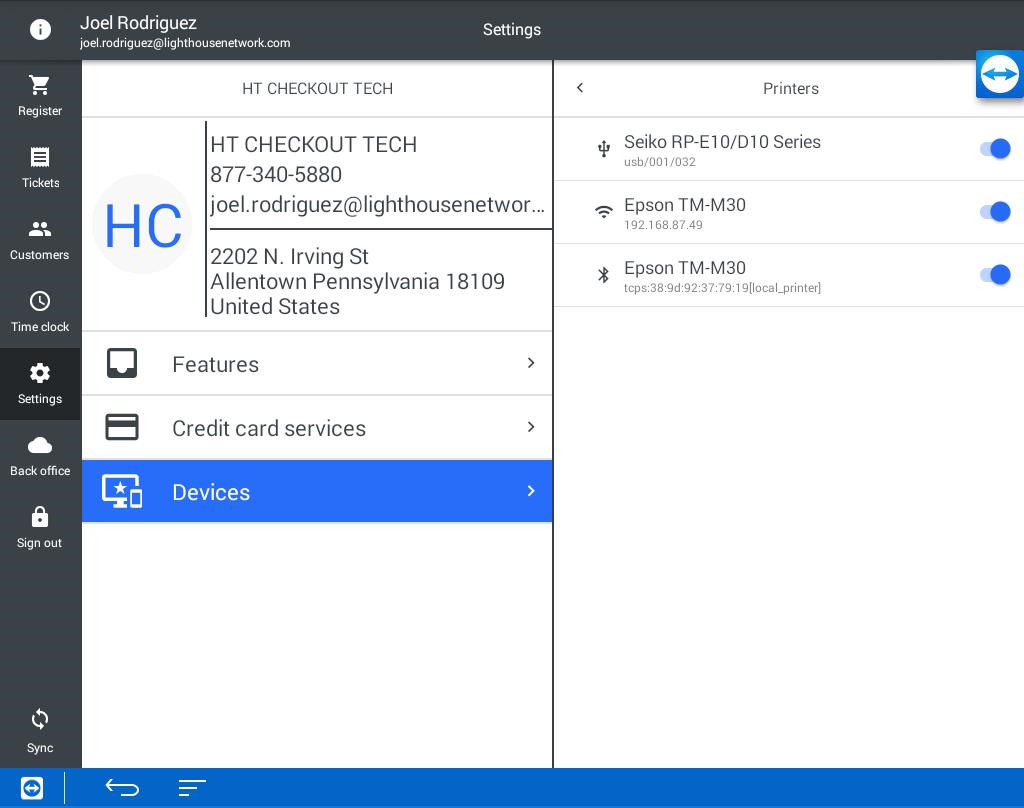The width and height of the screenshot is (1024, 808).
Task: Click the info icon in header
Action: (x=40, y=30)
